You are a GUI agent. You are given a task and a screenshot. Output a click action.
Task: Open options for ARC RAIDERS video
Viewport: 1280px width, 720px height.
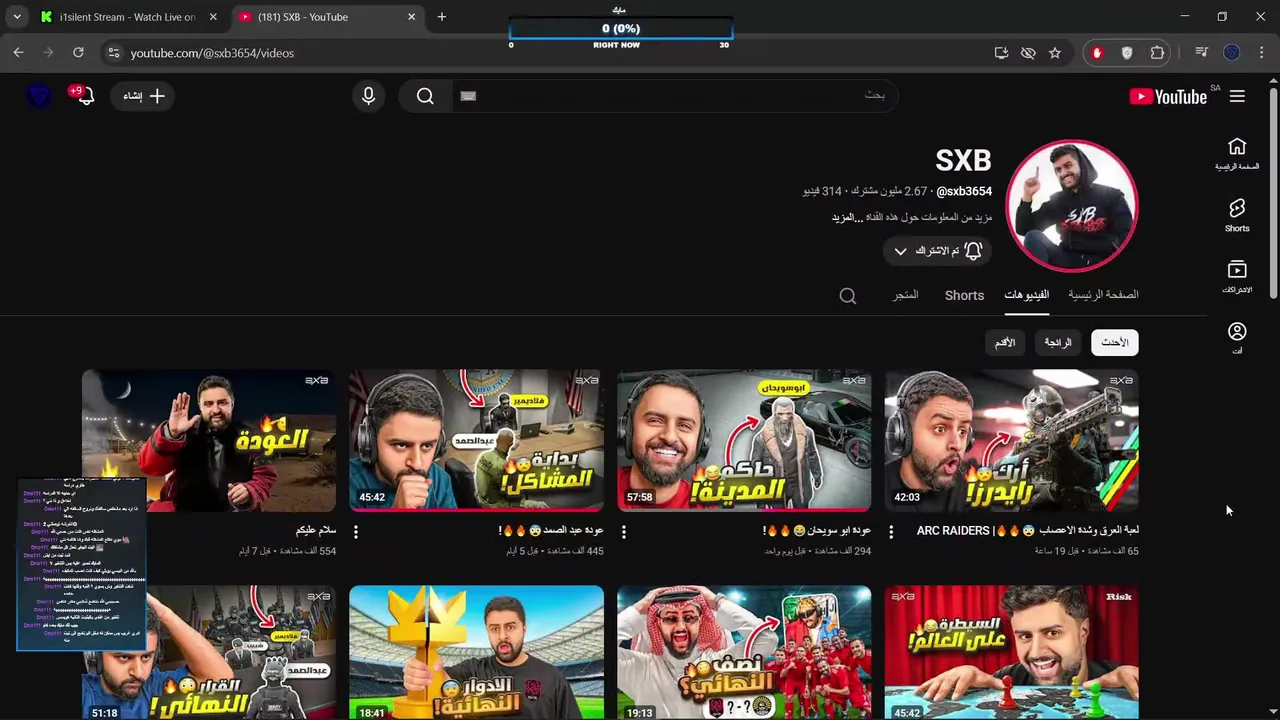click(891, 532)
